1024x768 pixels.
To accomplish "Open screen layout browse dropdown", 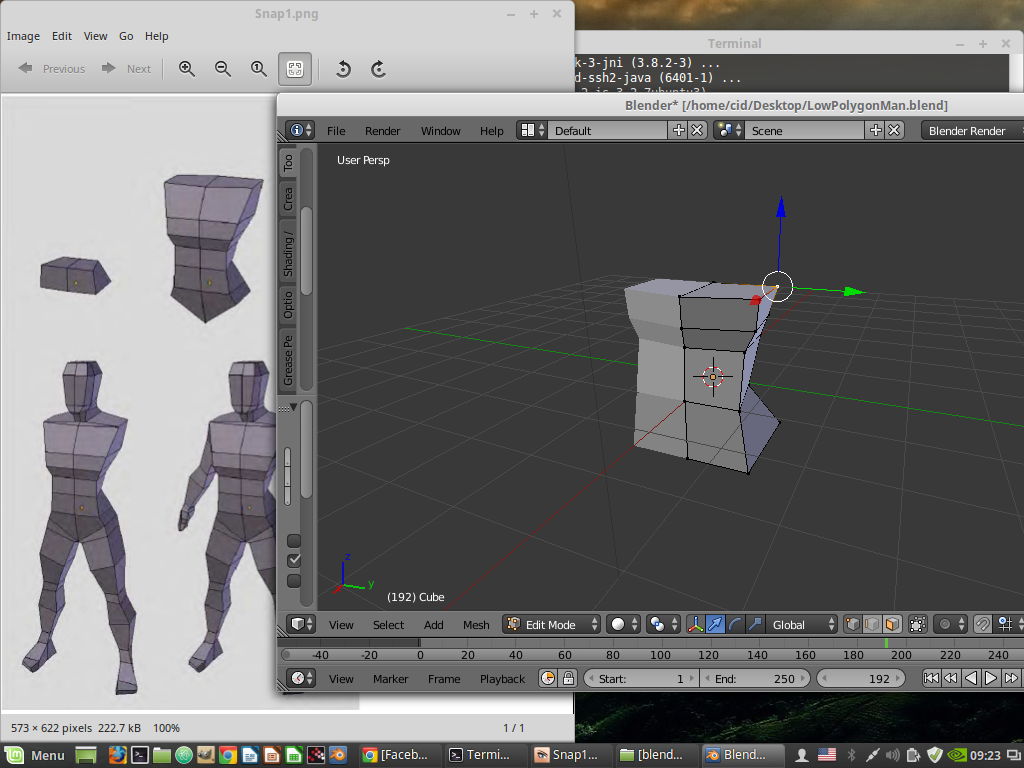I will [x=532, y=130].
